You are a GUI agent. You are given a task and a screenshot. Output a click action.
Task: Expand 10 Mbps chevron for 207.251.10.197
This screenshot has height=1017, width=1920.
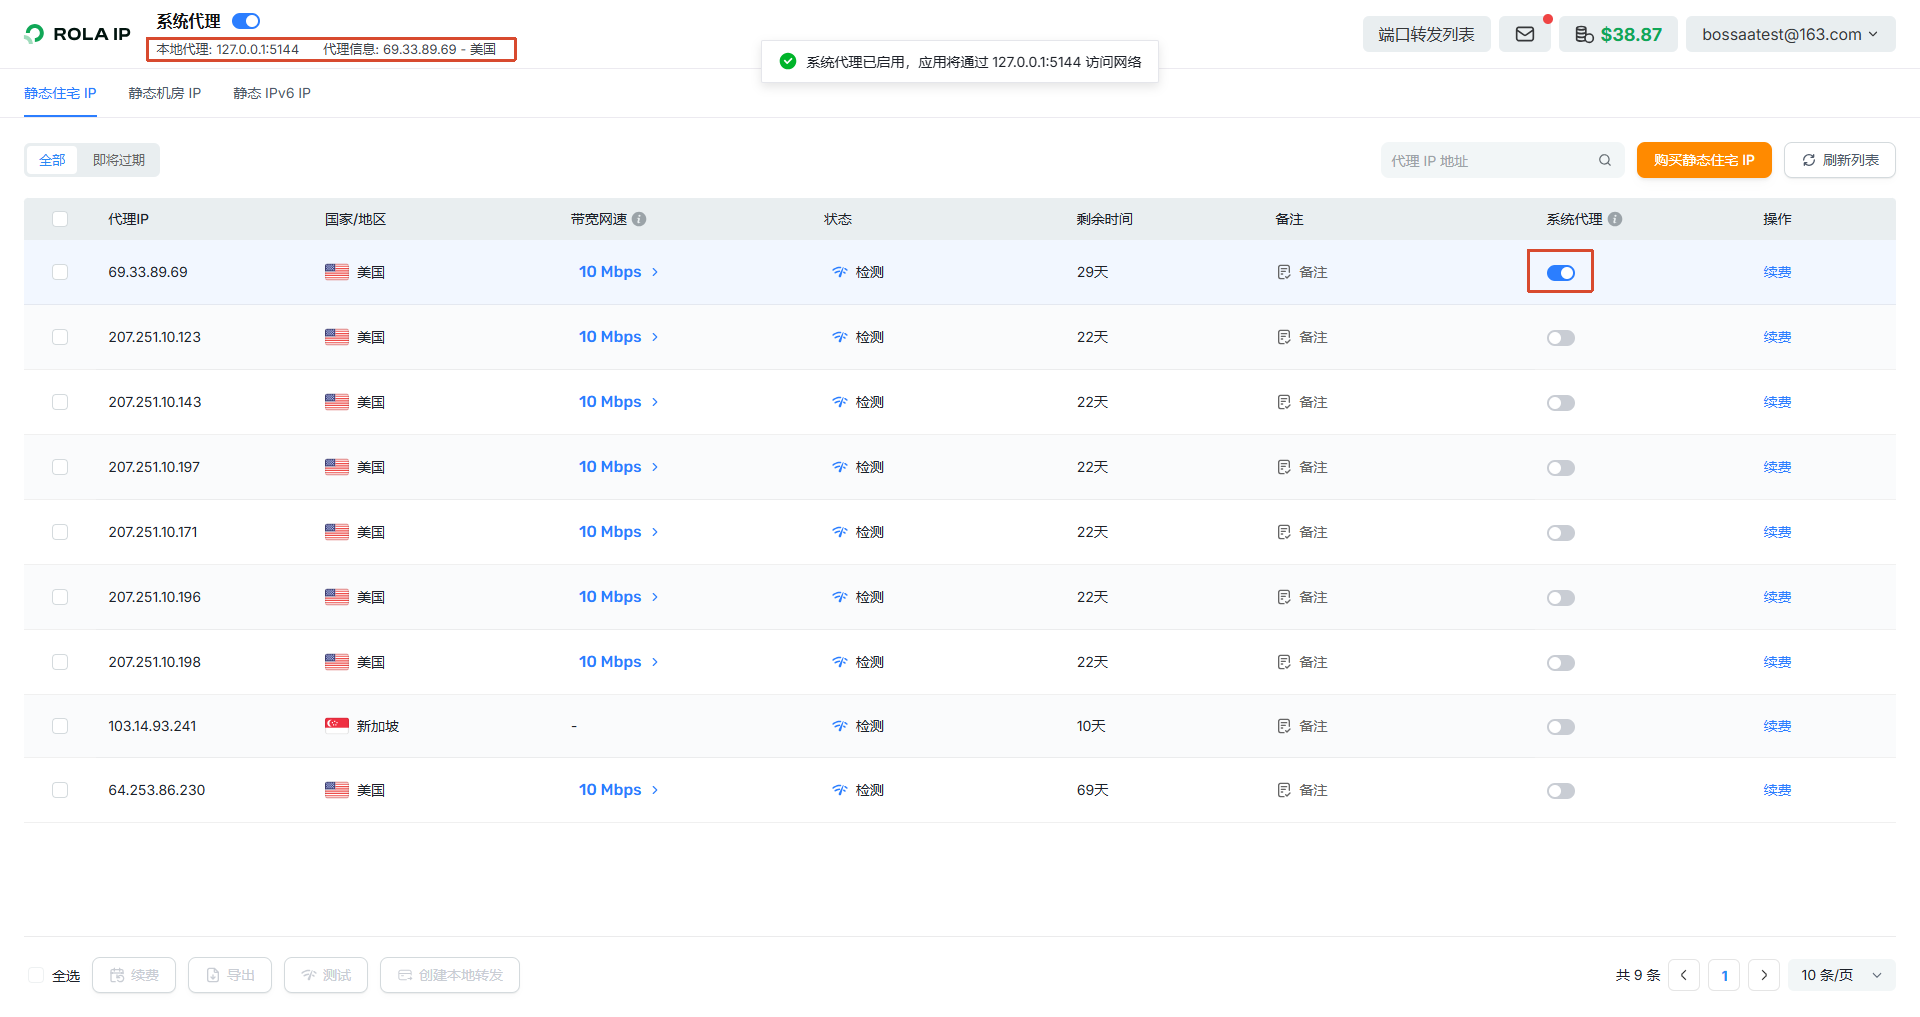click(x=655, y=467)
